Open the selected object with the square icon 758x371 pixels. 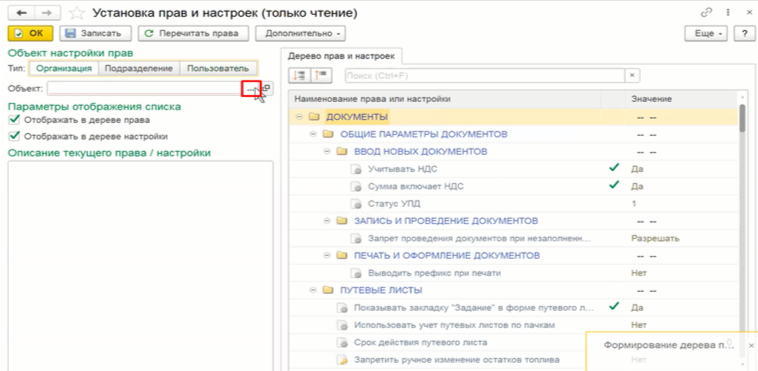click(266, 89)
